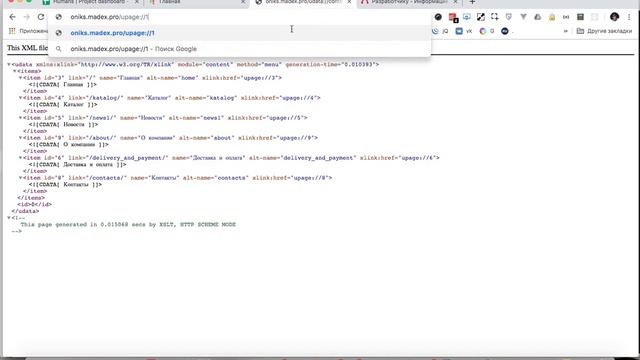Click the 'Контакты' CDATA text line
Image resolution: width=640 pixels, height=360 pixels.
(65, 184)
